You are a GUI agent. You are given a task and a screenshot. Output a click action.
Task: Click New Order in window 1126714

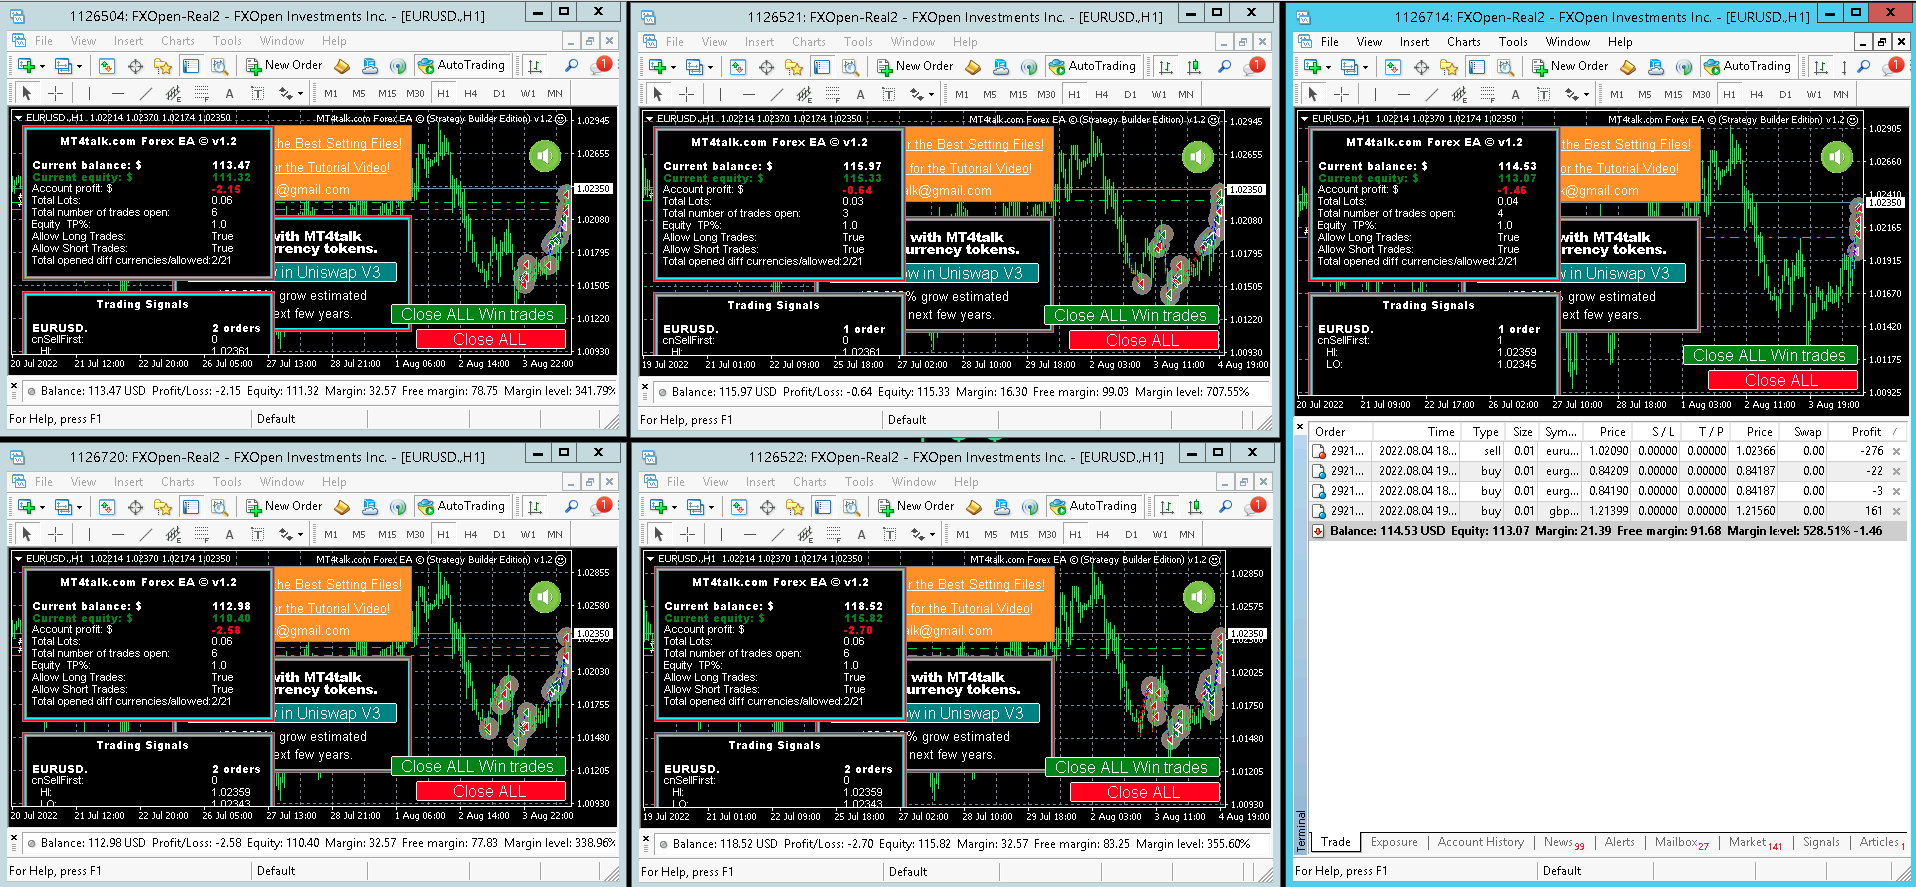coord(1570,66)
